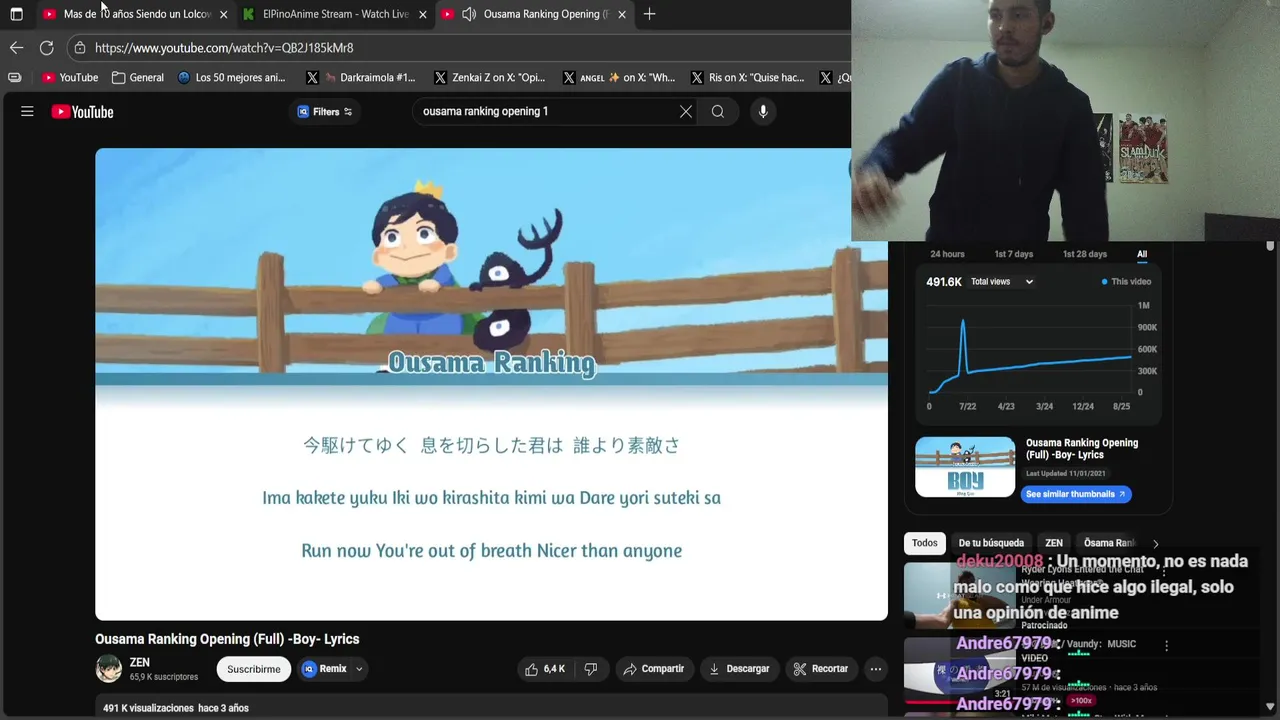Image resolution: width=1280 pixels, height=720 pixels.
Task: Open the Total views dropdown
Action: pos(1002,282)
